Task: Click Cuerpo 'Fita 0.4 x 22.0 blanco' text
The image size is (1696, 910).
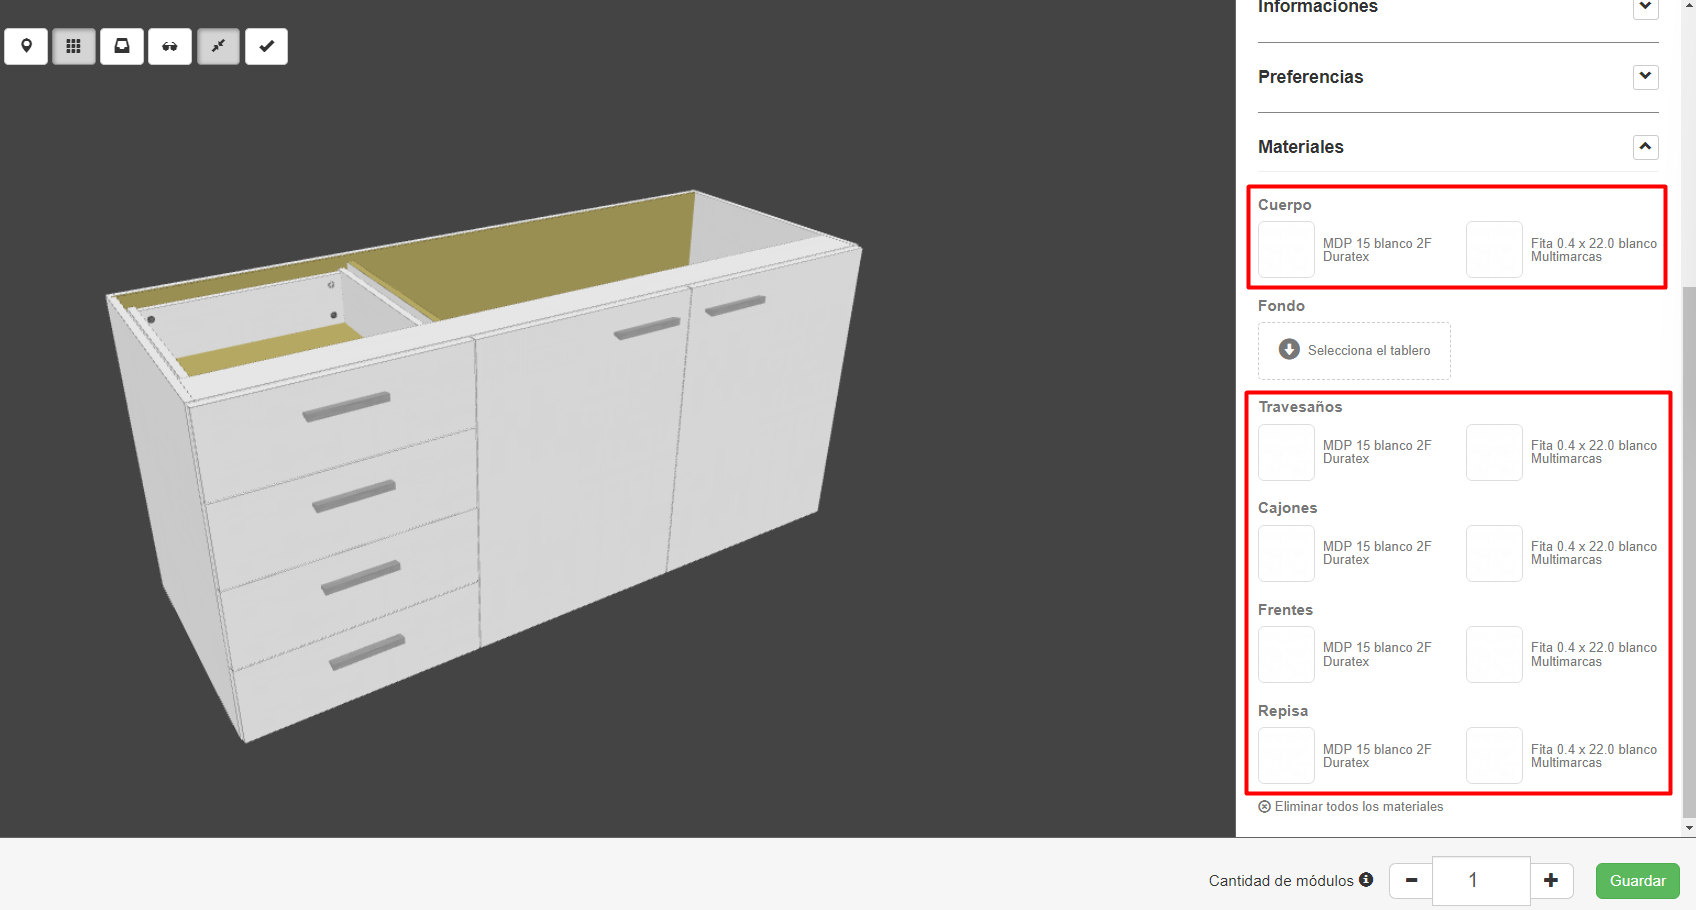Action: 1594,243
